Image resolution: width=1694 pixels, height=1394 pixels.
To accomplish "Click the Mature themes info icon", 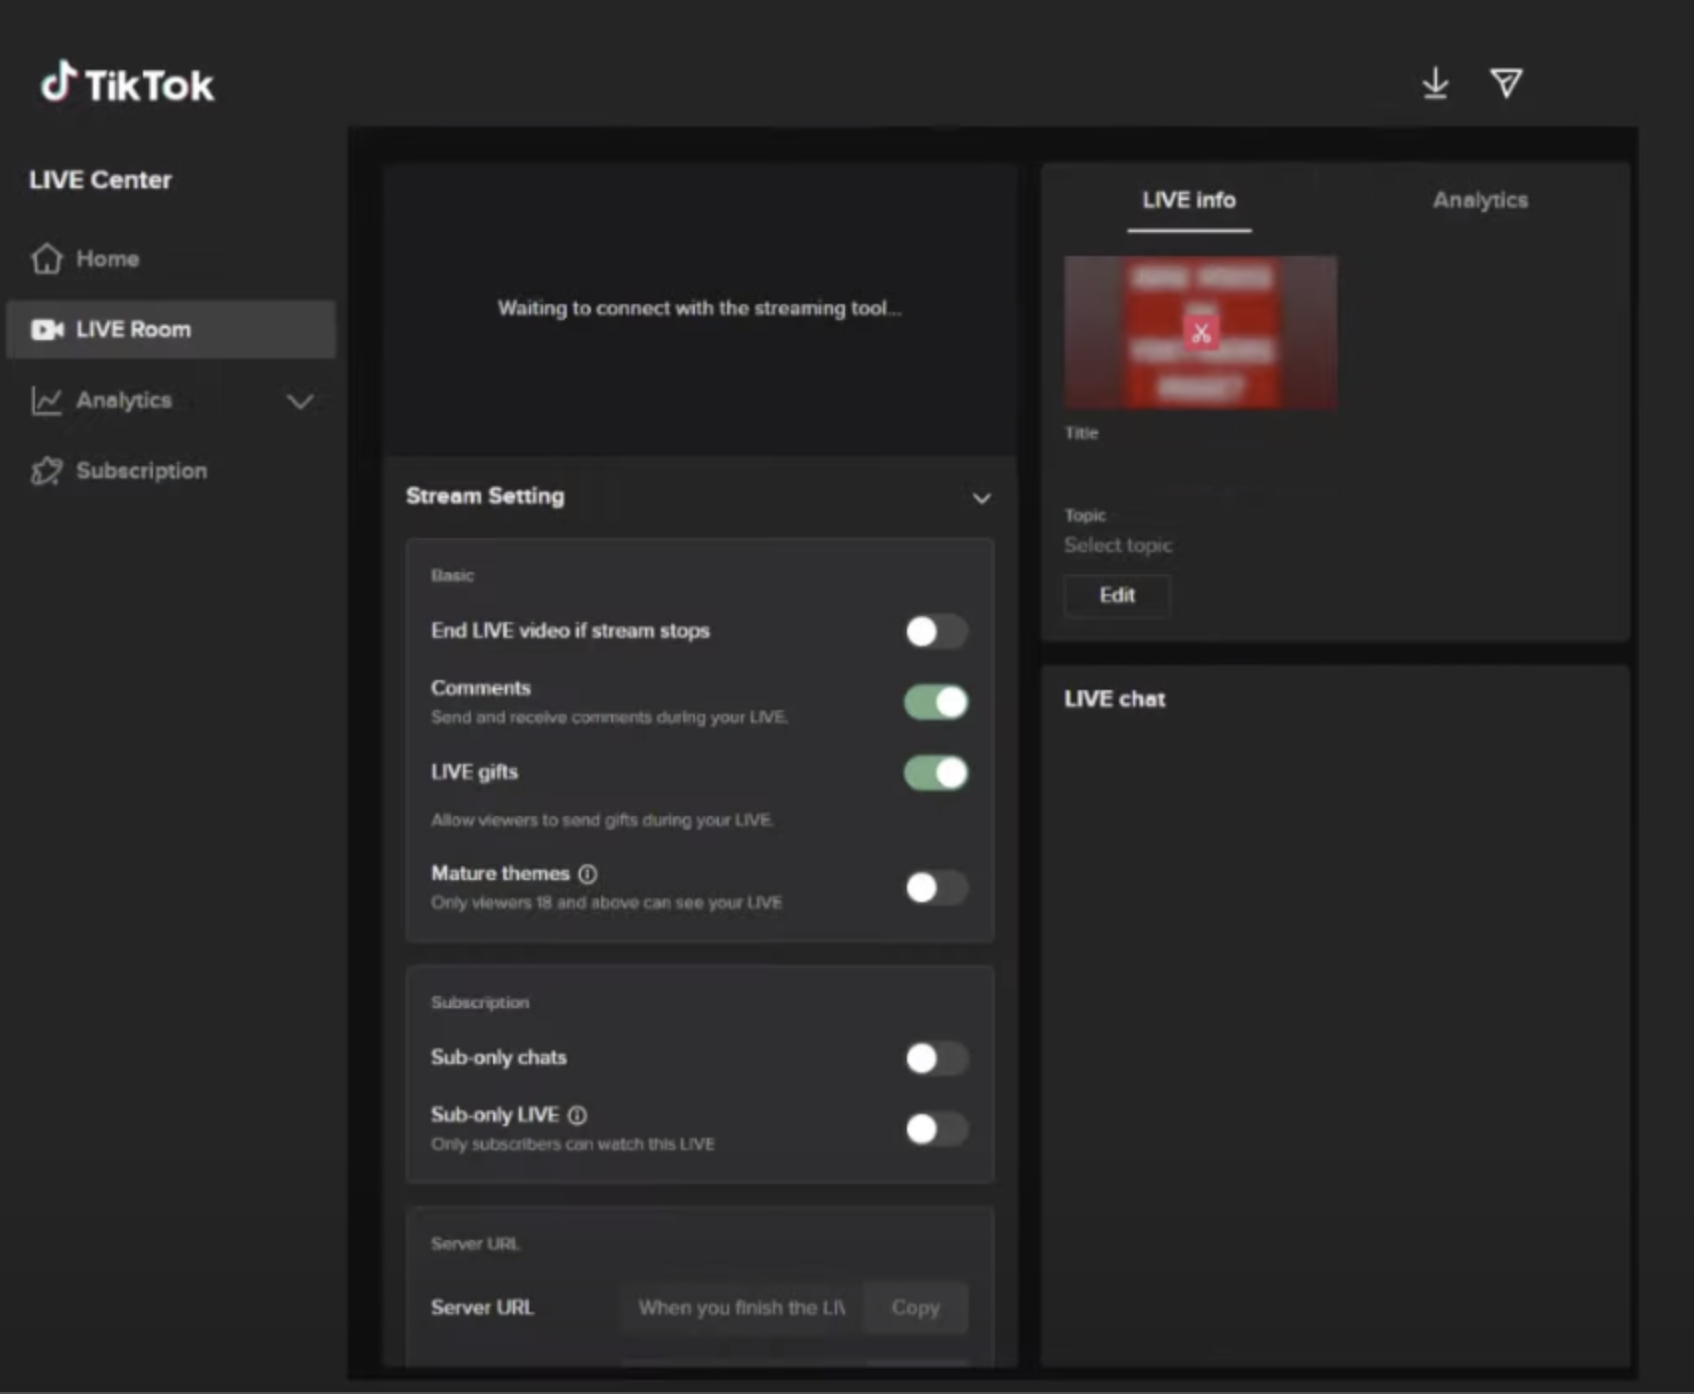I will coord(588,874).
